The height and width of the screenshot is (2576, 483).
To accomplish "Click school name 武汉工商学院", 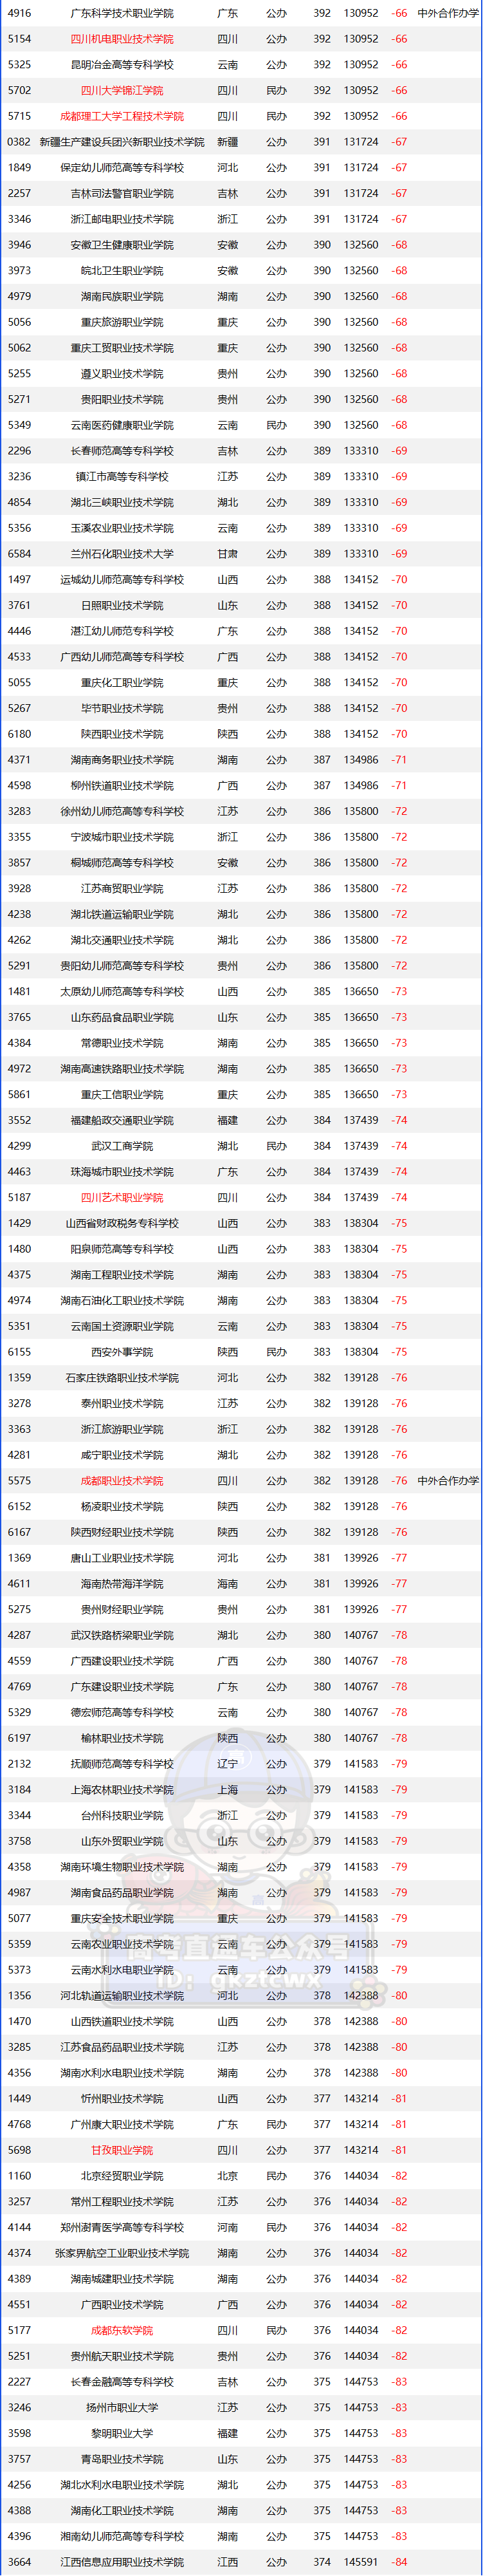I will tap(122, 1146).
